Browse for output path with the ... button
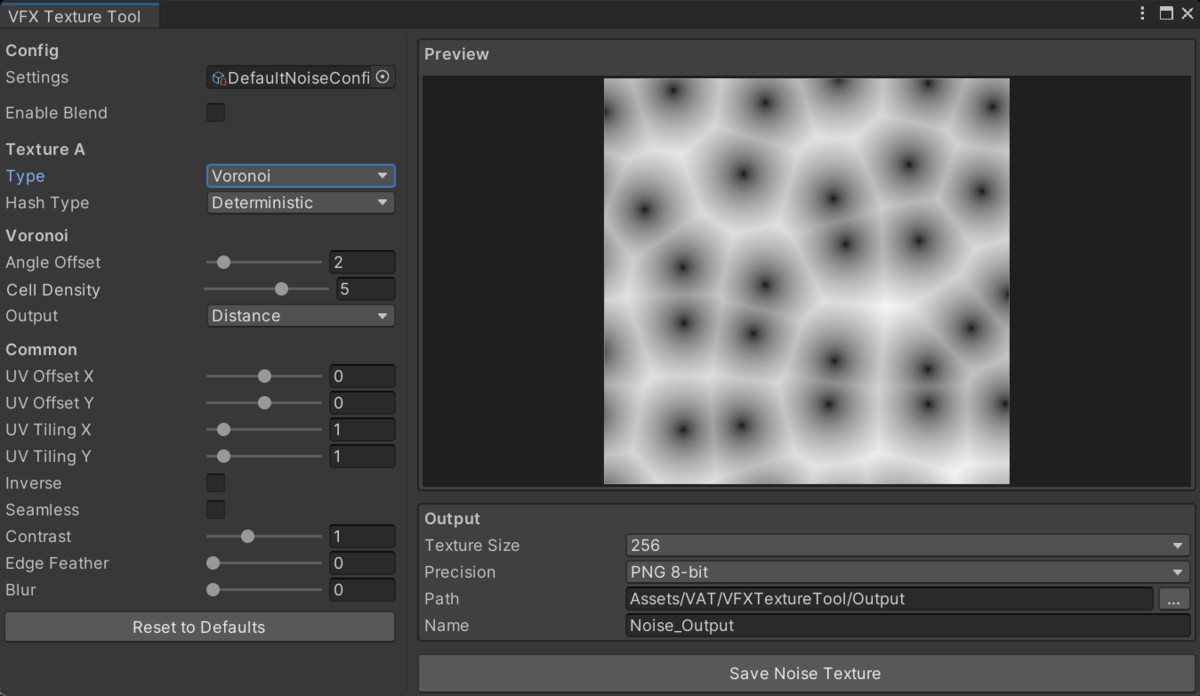This screenshot has height=696, width=1200. tap(1174, 599)
